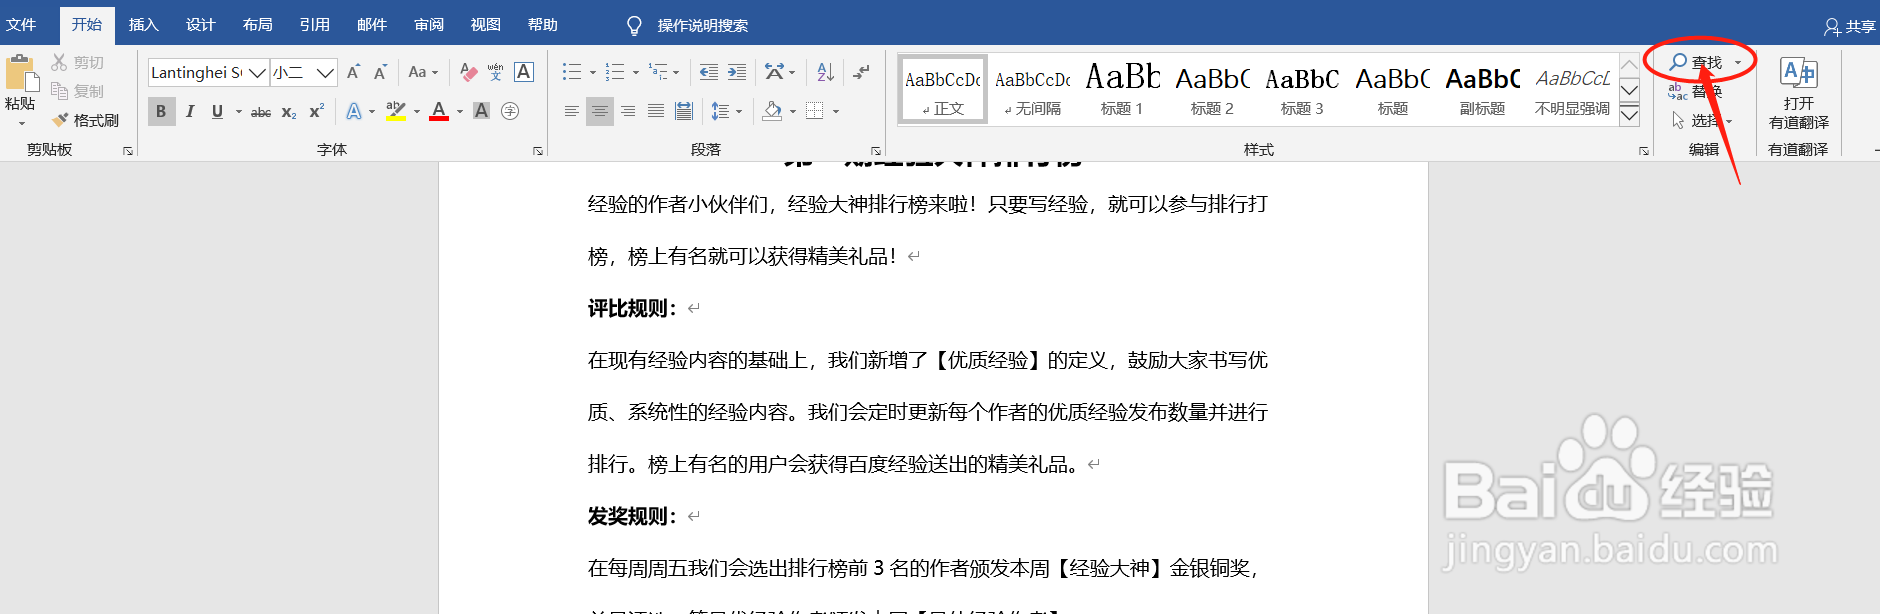The image size is (1880, 614).
Task: Apply the Subtitle style
Action: coord(1482,89)
